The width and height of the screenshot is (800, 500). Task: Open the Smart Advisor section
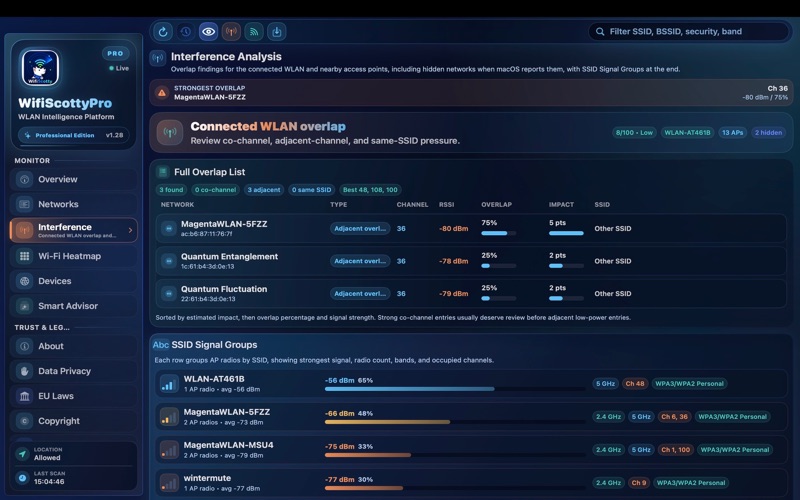click(73, 306)
